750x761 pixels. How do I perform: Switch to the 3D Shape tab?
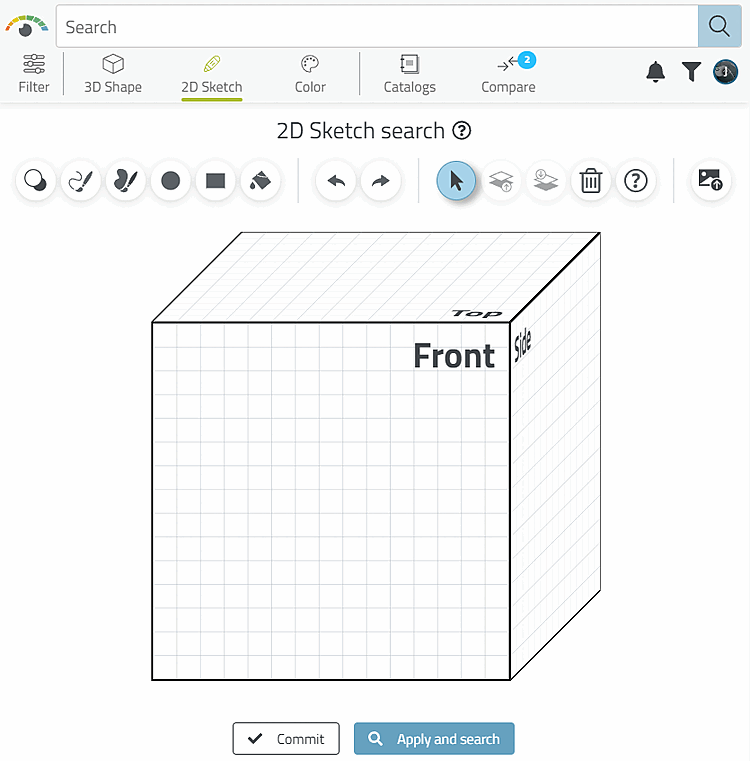click(113, 74)
